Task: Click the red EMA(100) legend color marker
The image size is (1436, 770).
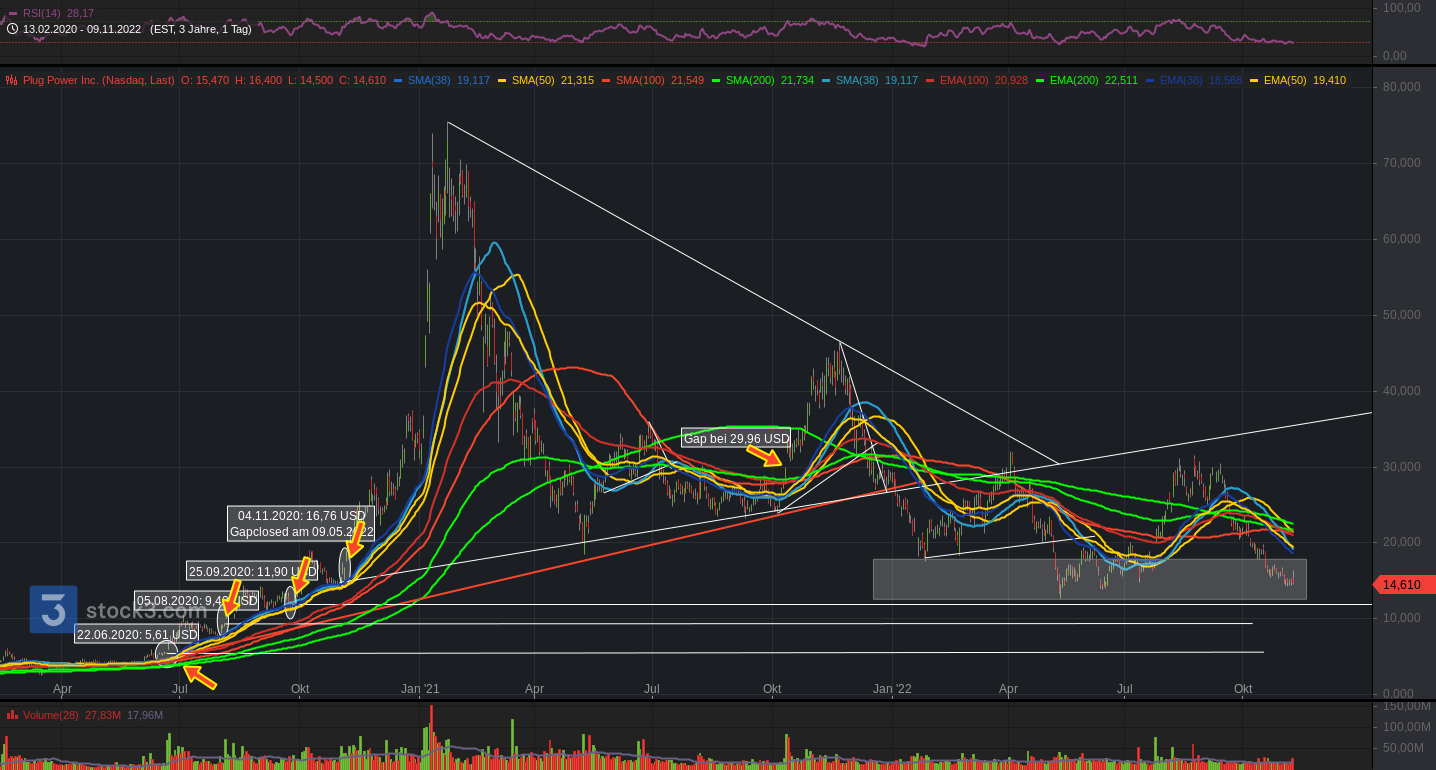Action: [931, 80]
